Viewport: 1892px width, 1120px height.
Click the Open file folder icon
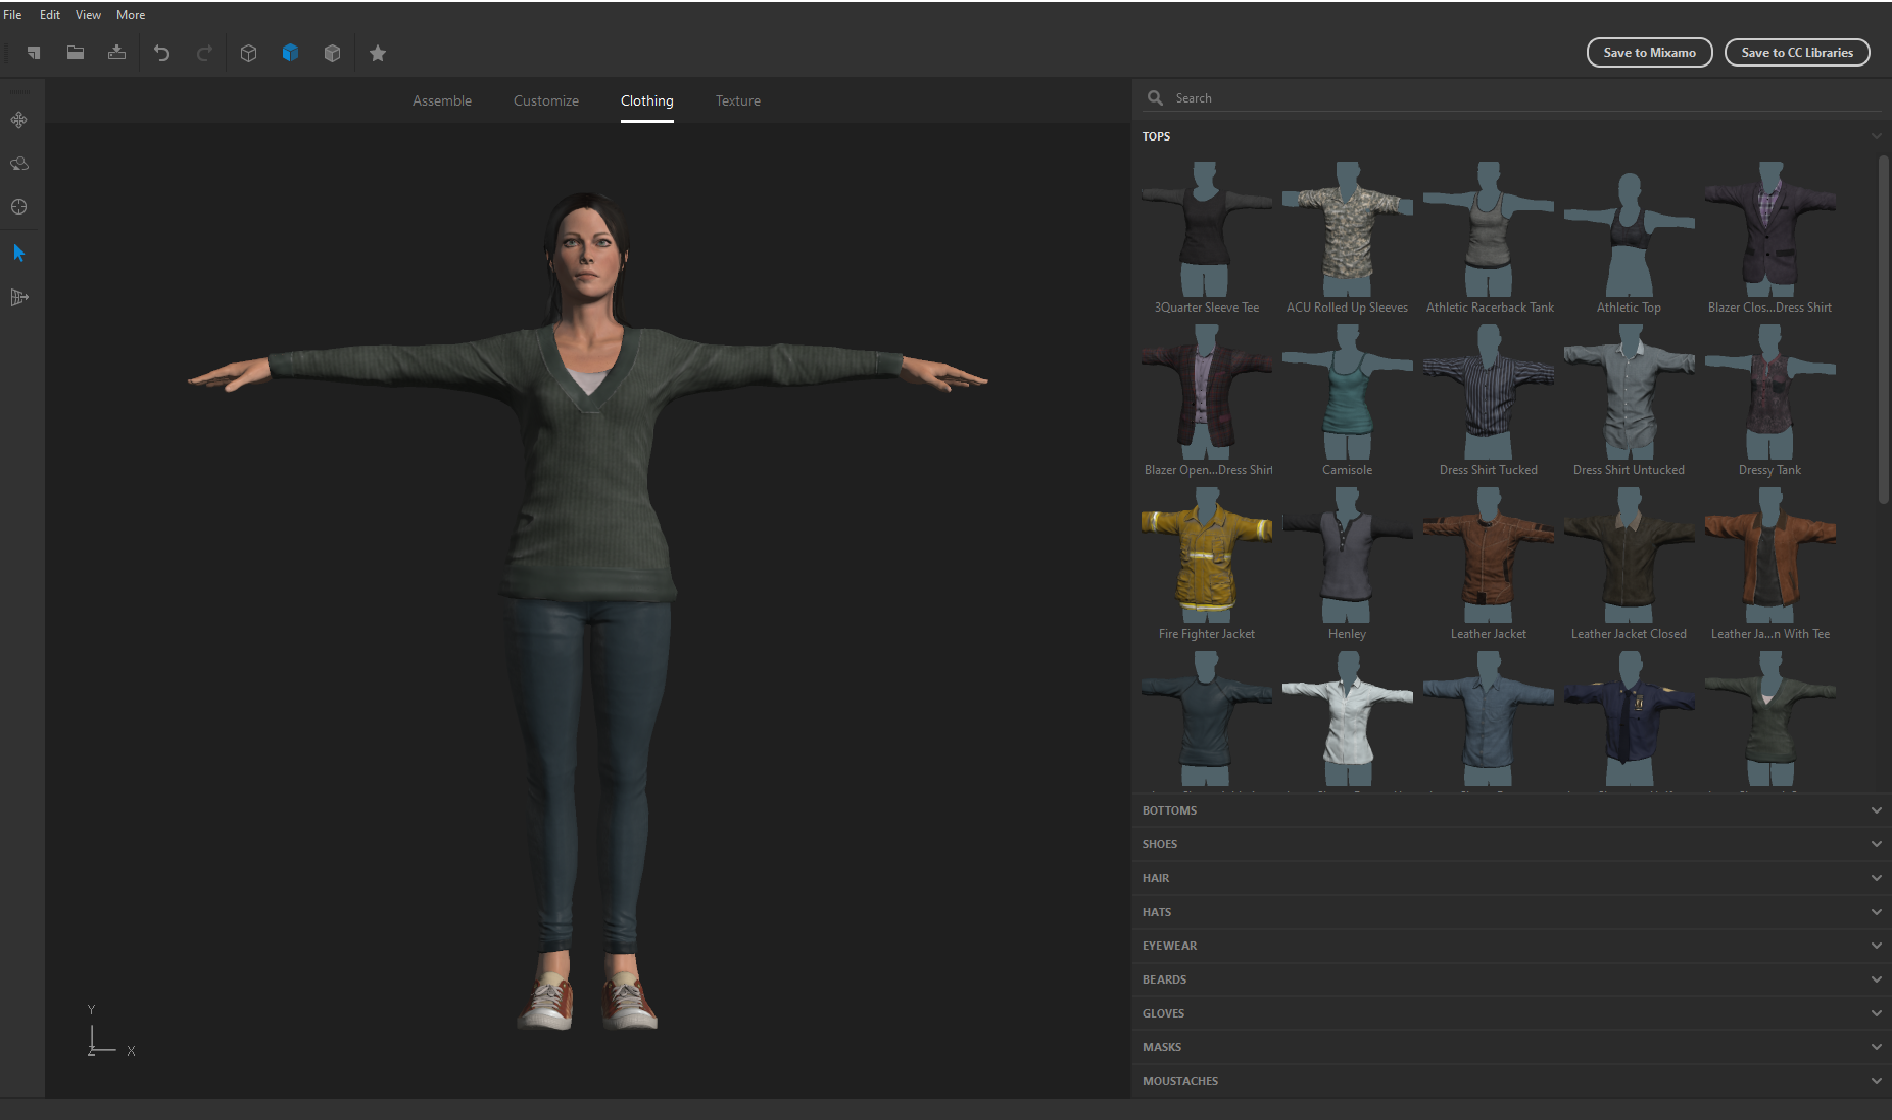click(x=75, y=53)
